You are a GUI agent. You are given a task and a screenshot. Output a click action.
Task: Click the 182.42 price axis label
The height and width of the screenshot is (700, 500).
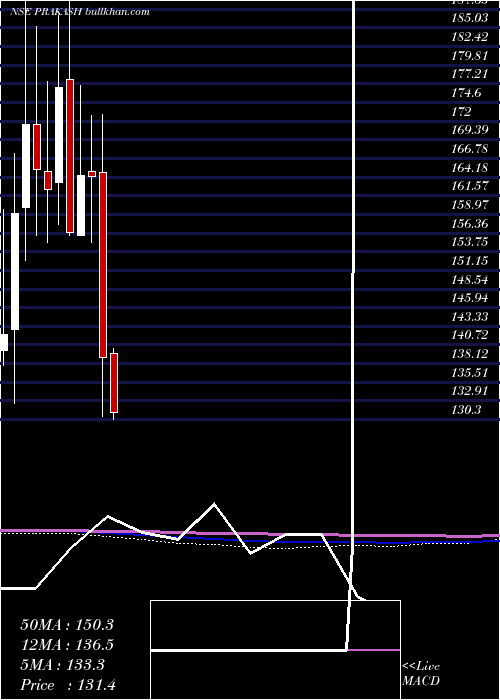(470, 37)
